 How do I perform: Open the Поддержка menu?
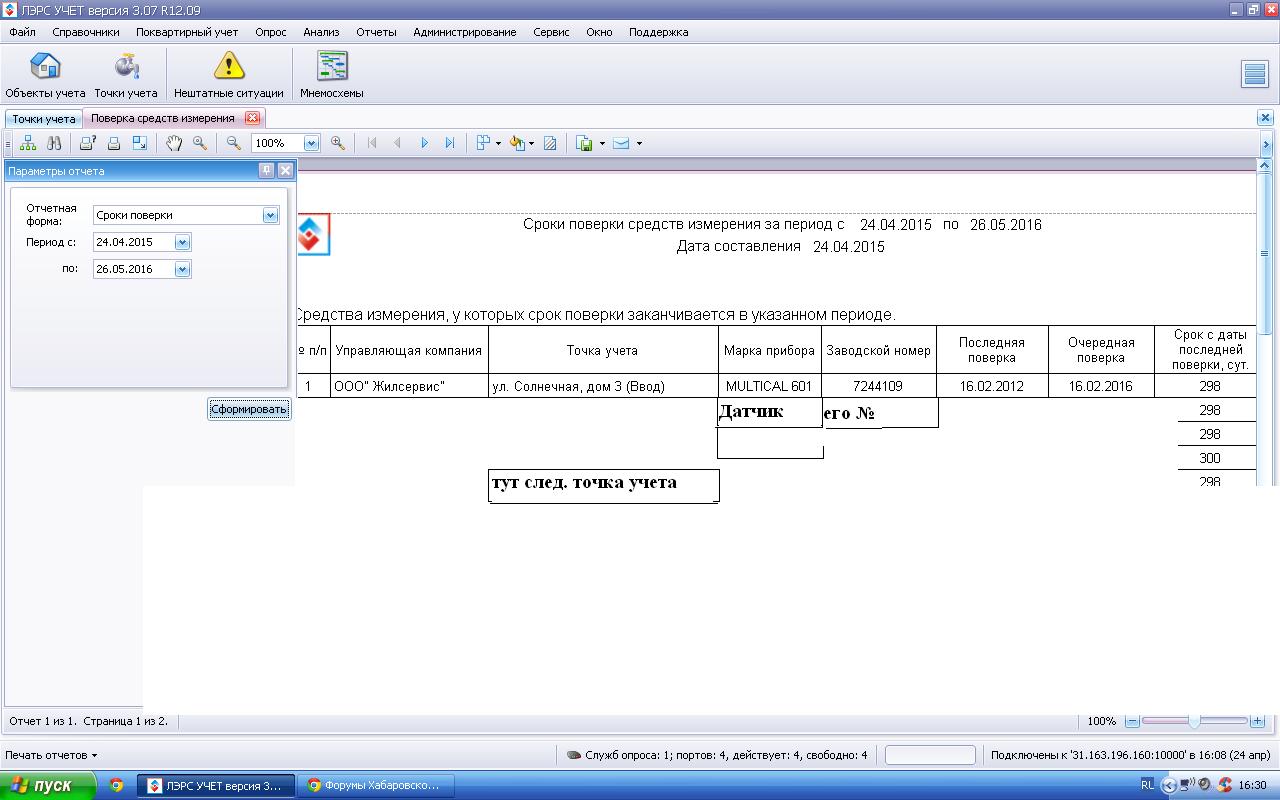tap(658, 32)
